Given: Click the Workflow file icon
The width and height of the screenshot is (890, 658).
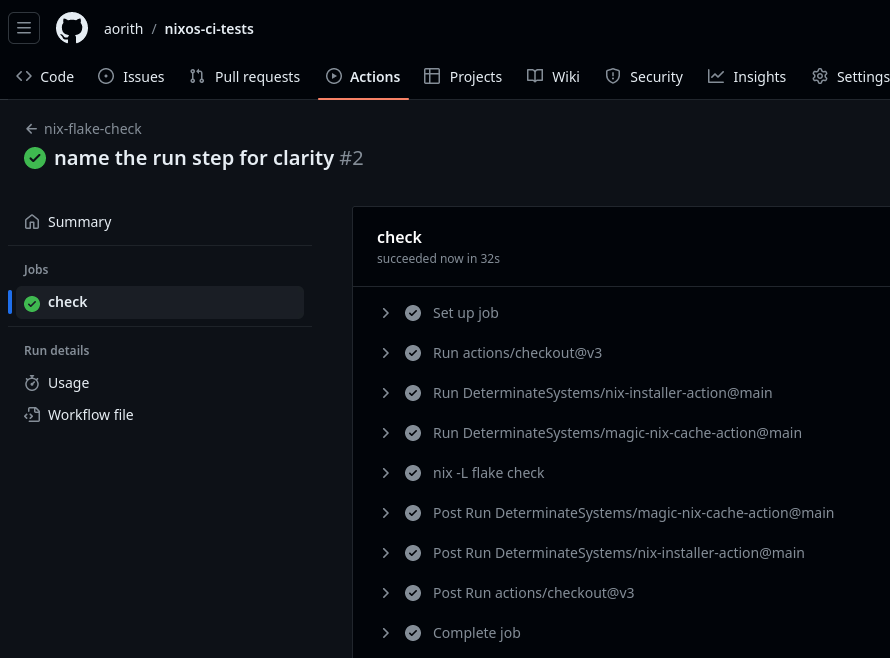Looking at the screenshot, I should tap(32, 414).
